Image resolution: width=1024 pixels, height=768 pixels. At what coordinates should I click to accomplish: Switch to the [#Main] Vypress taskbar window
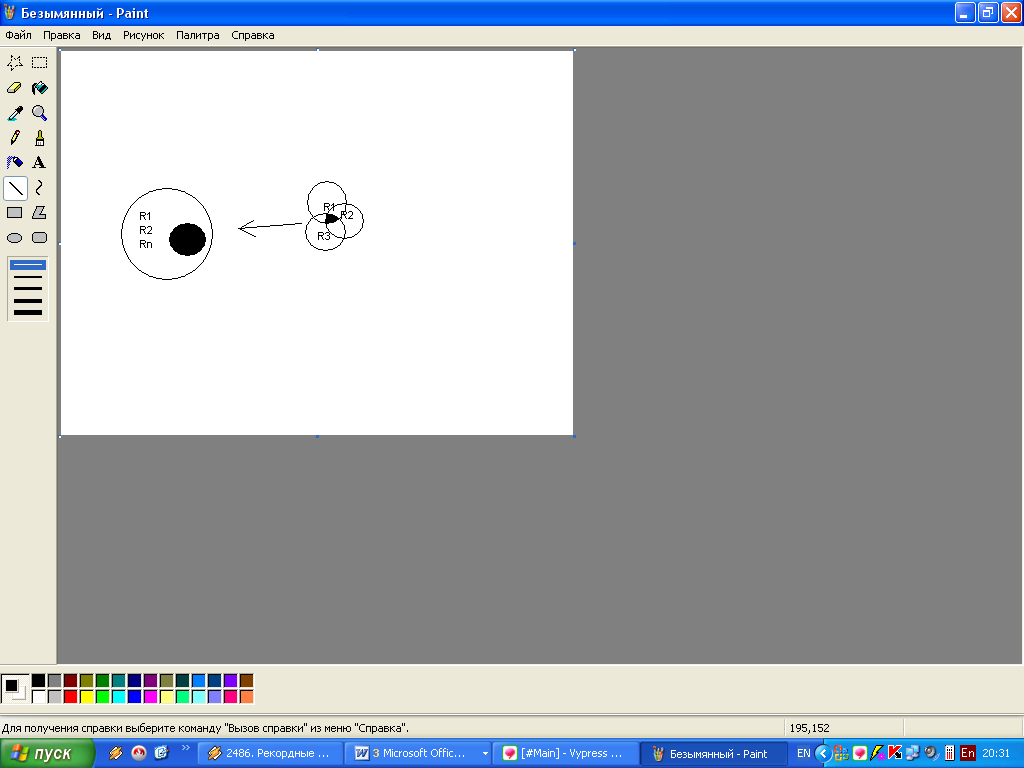click(566, 754)
